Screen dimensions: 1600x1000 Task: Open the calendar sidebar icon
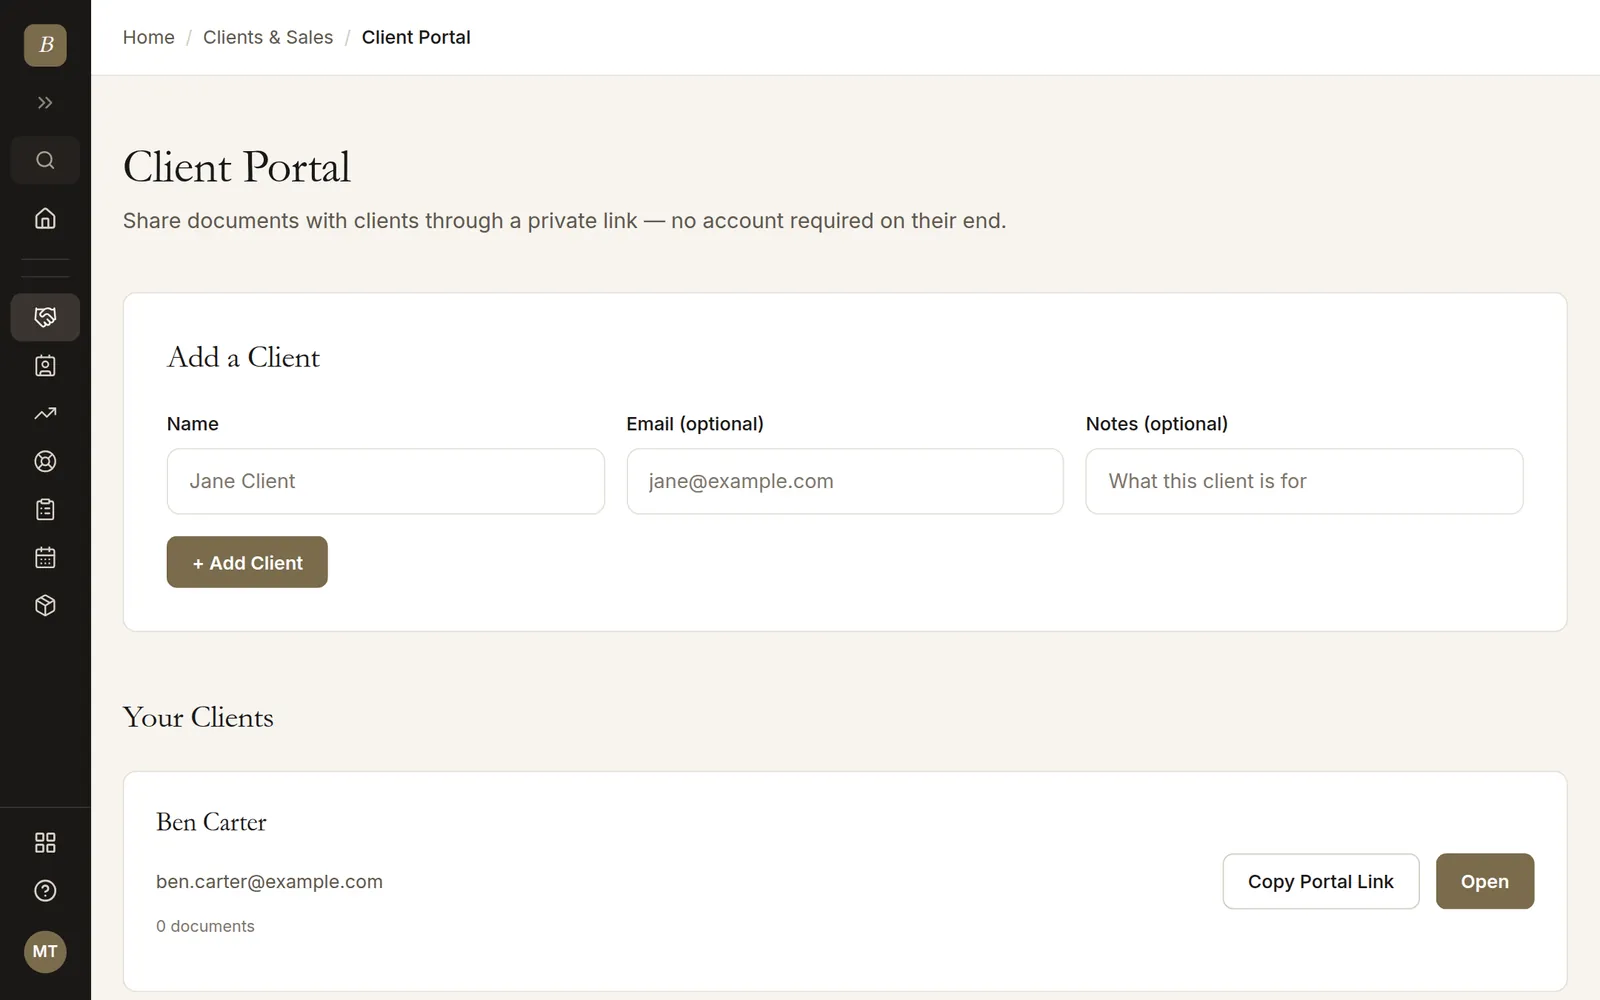coord(45,557)
